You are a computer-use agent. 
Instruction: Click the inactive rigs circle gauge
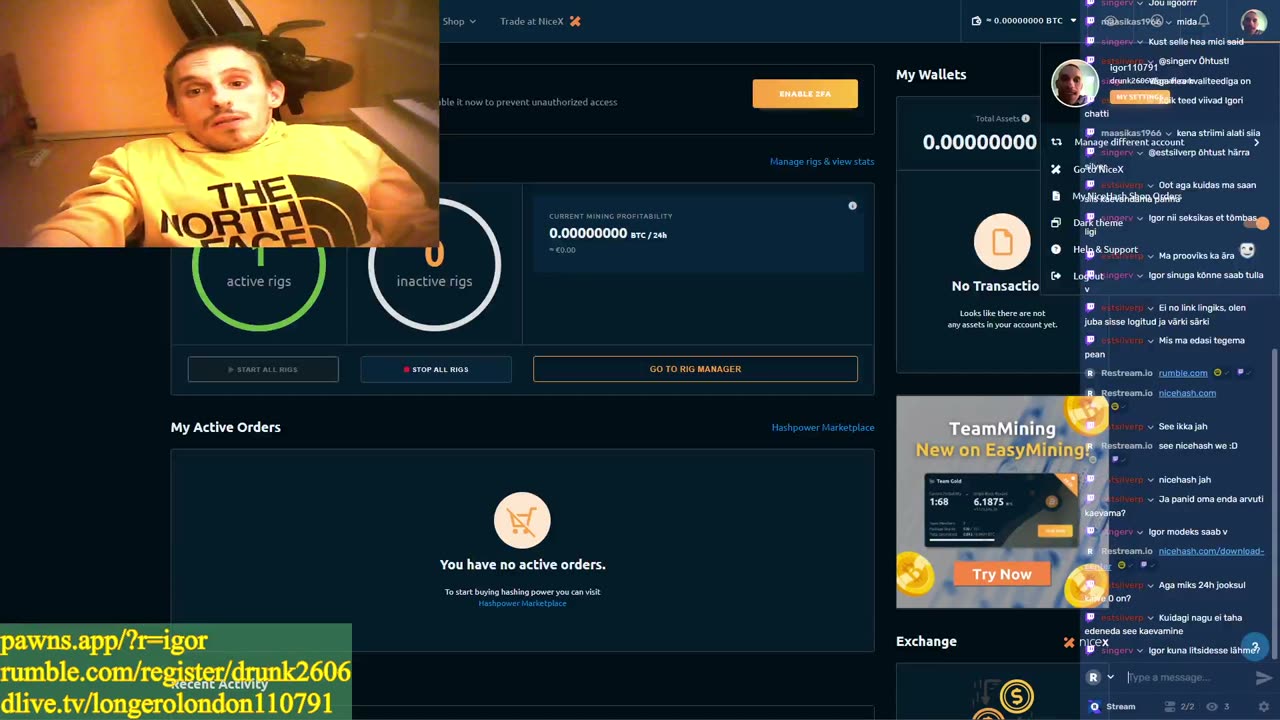(434, 266)
